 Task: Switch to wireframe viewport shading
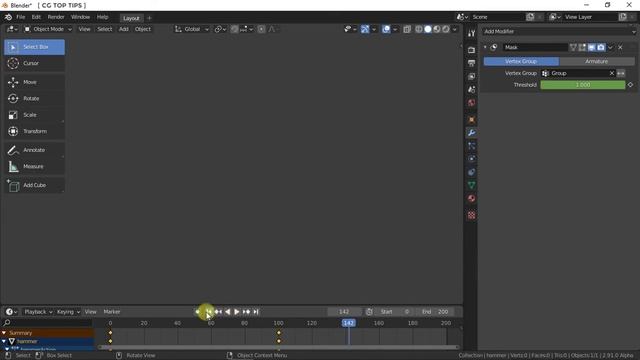[419, 29]
